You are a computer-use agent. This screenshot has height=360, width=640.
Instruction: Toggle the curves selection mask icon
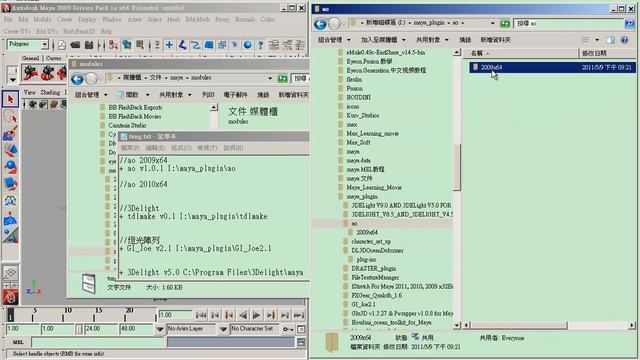pos(195,45)
